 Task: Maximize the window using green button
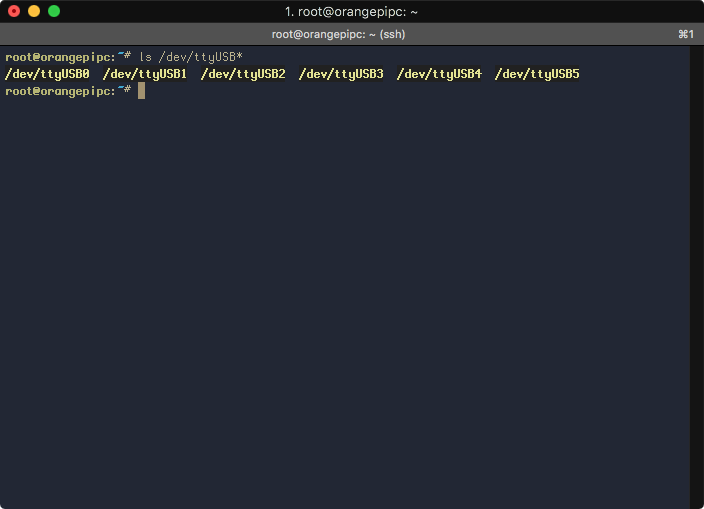(54, 11)
